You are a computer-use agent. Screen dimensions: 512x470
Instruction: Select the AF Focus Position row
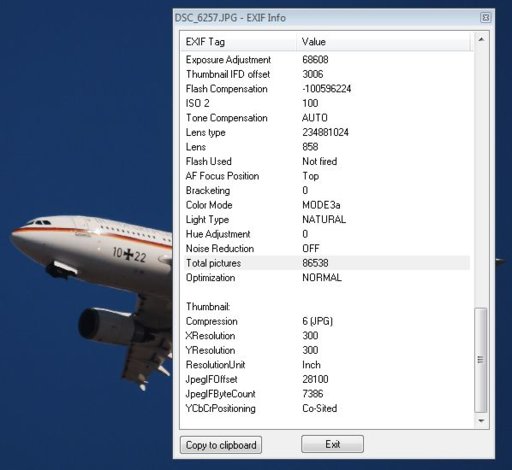tap(327, 176)
